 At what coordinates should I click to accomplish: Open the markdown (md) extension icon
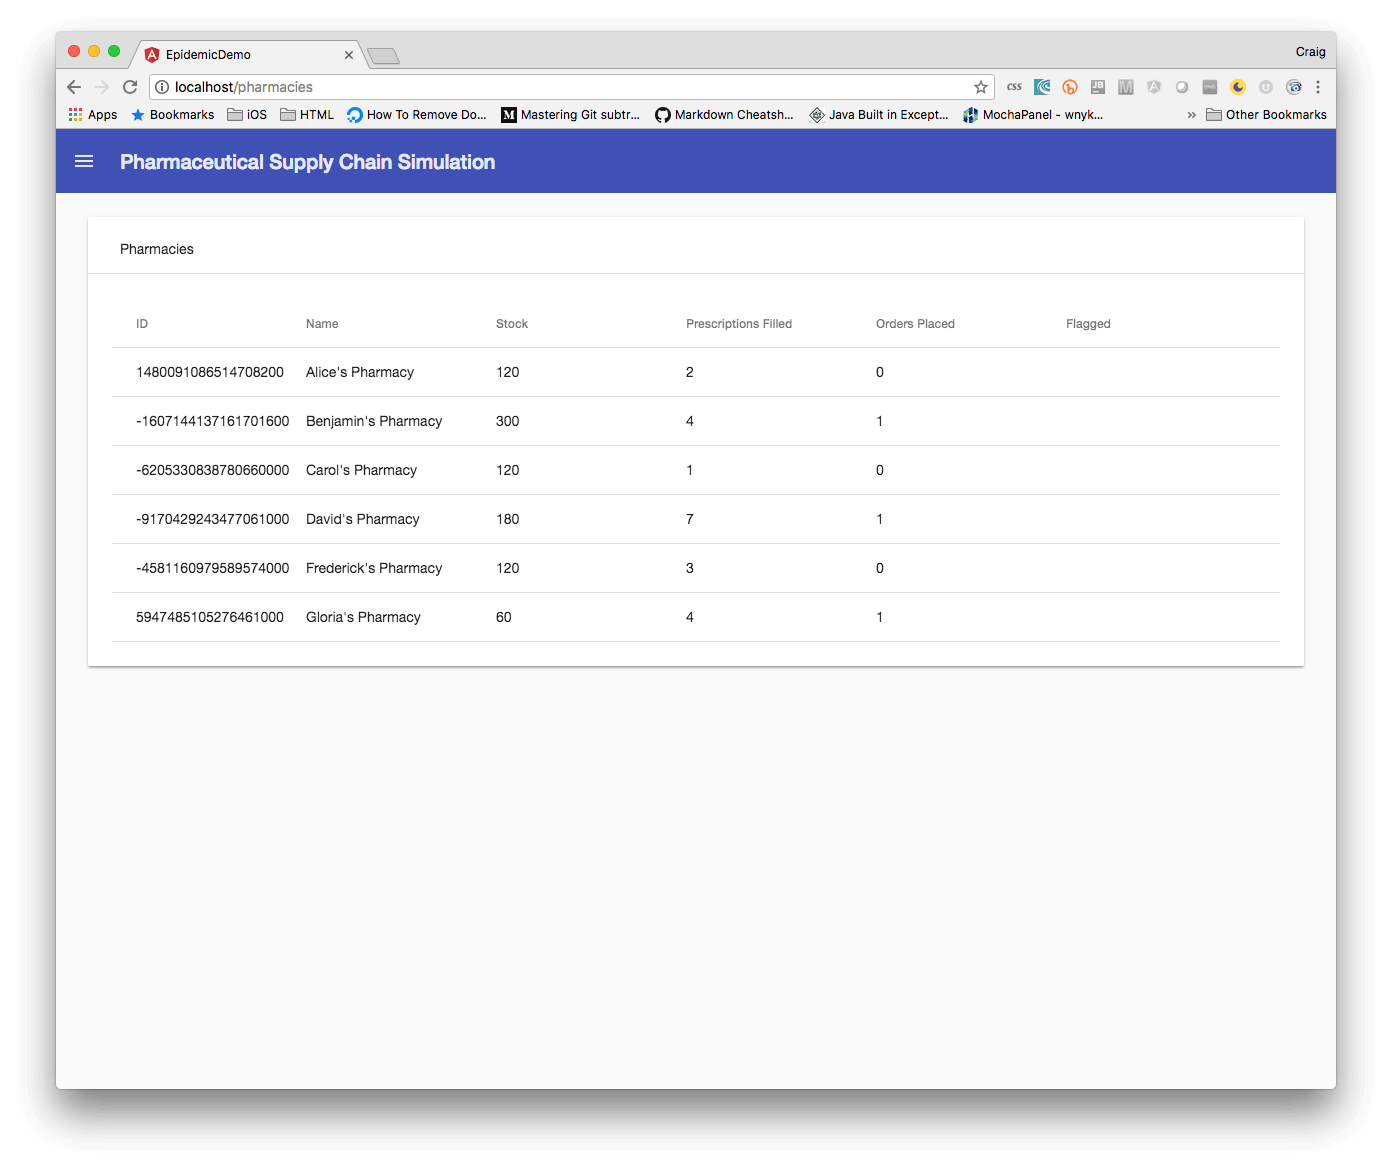point(1210,87)
